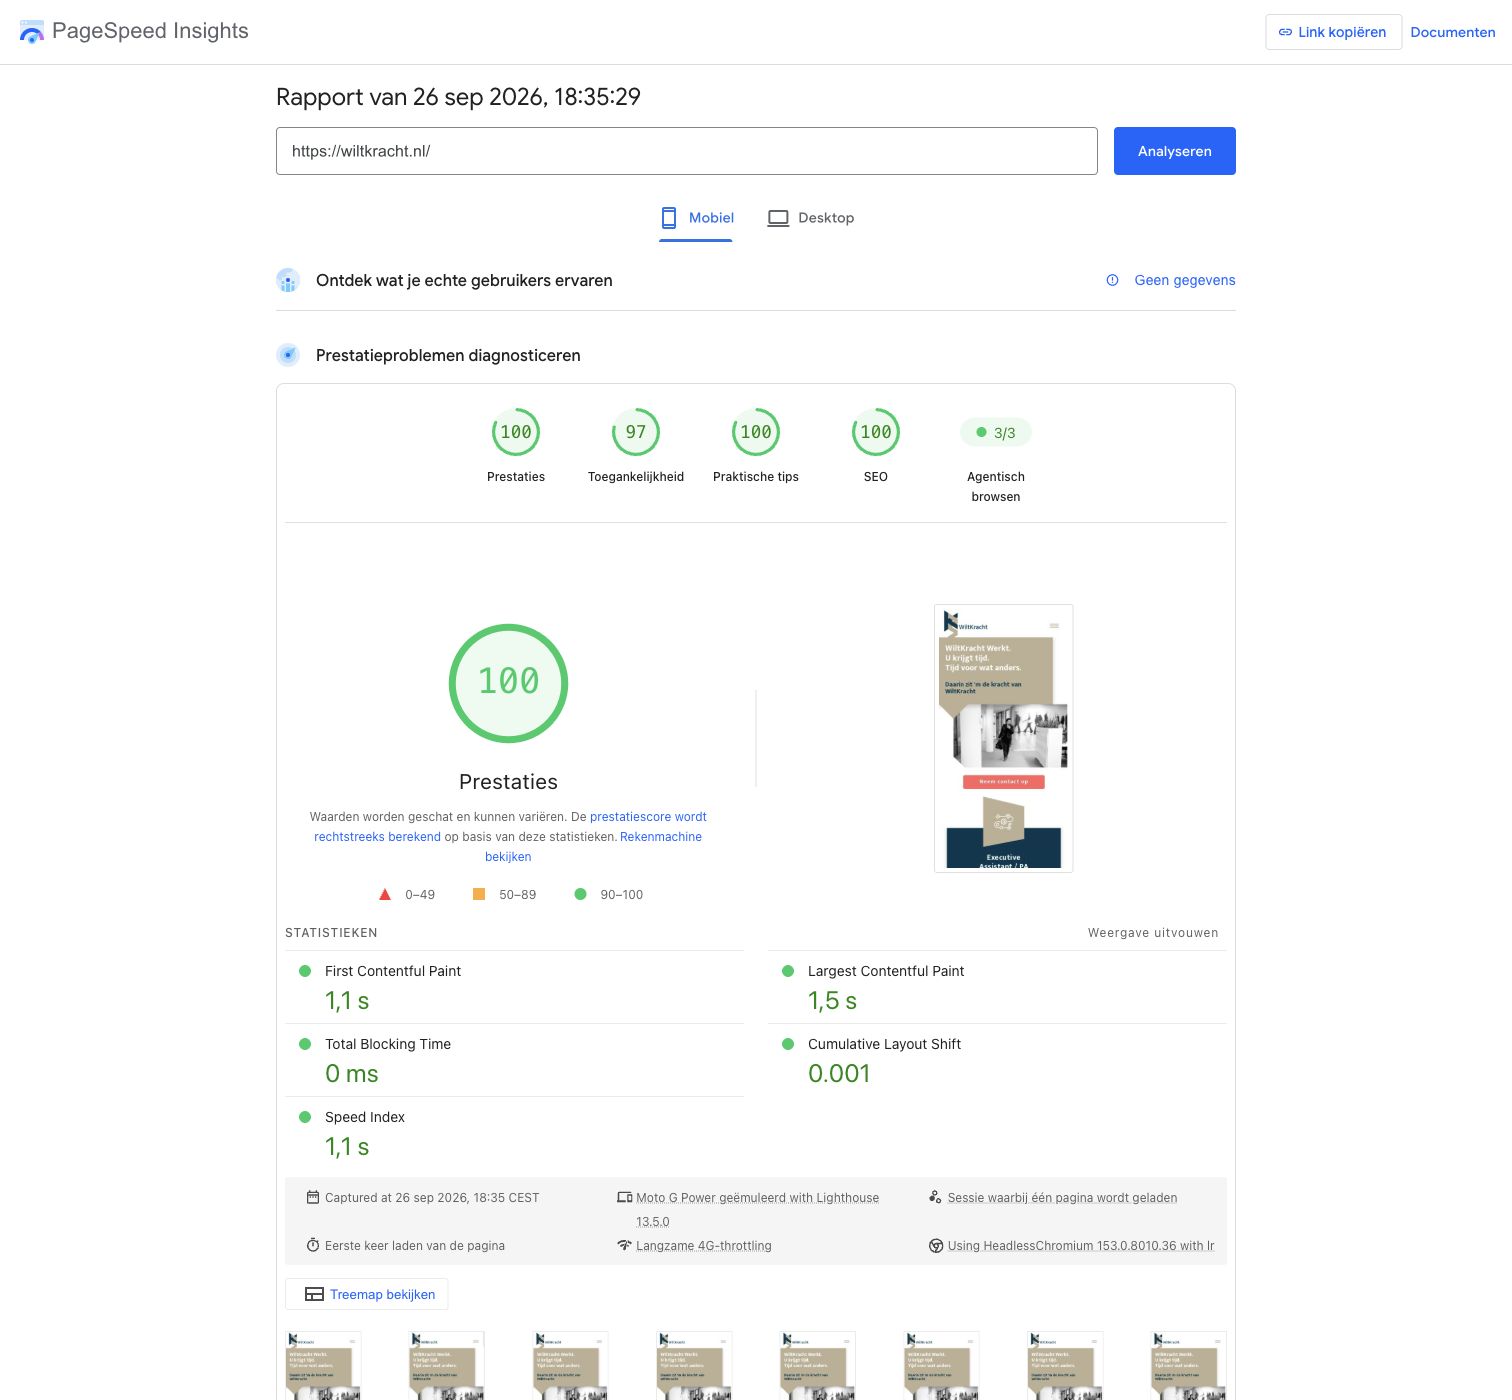Click the desktop monitor icon

coord(778,218)
